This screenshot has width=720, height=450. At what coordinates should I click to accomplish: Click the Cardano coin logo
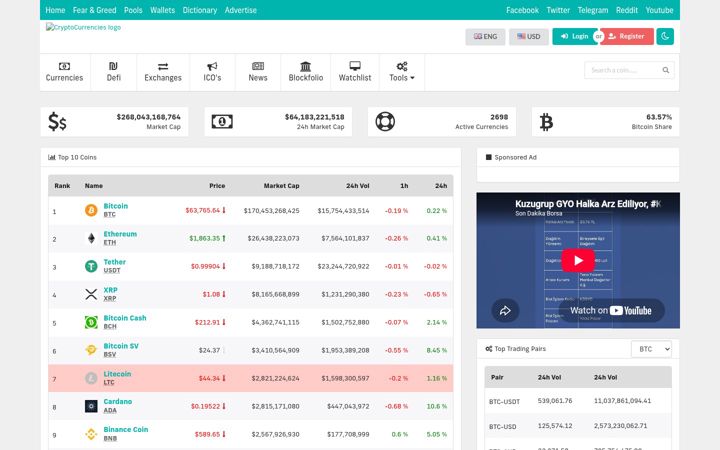91,406
